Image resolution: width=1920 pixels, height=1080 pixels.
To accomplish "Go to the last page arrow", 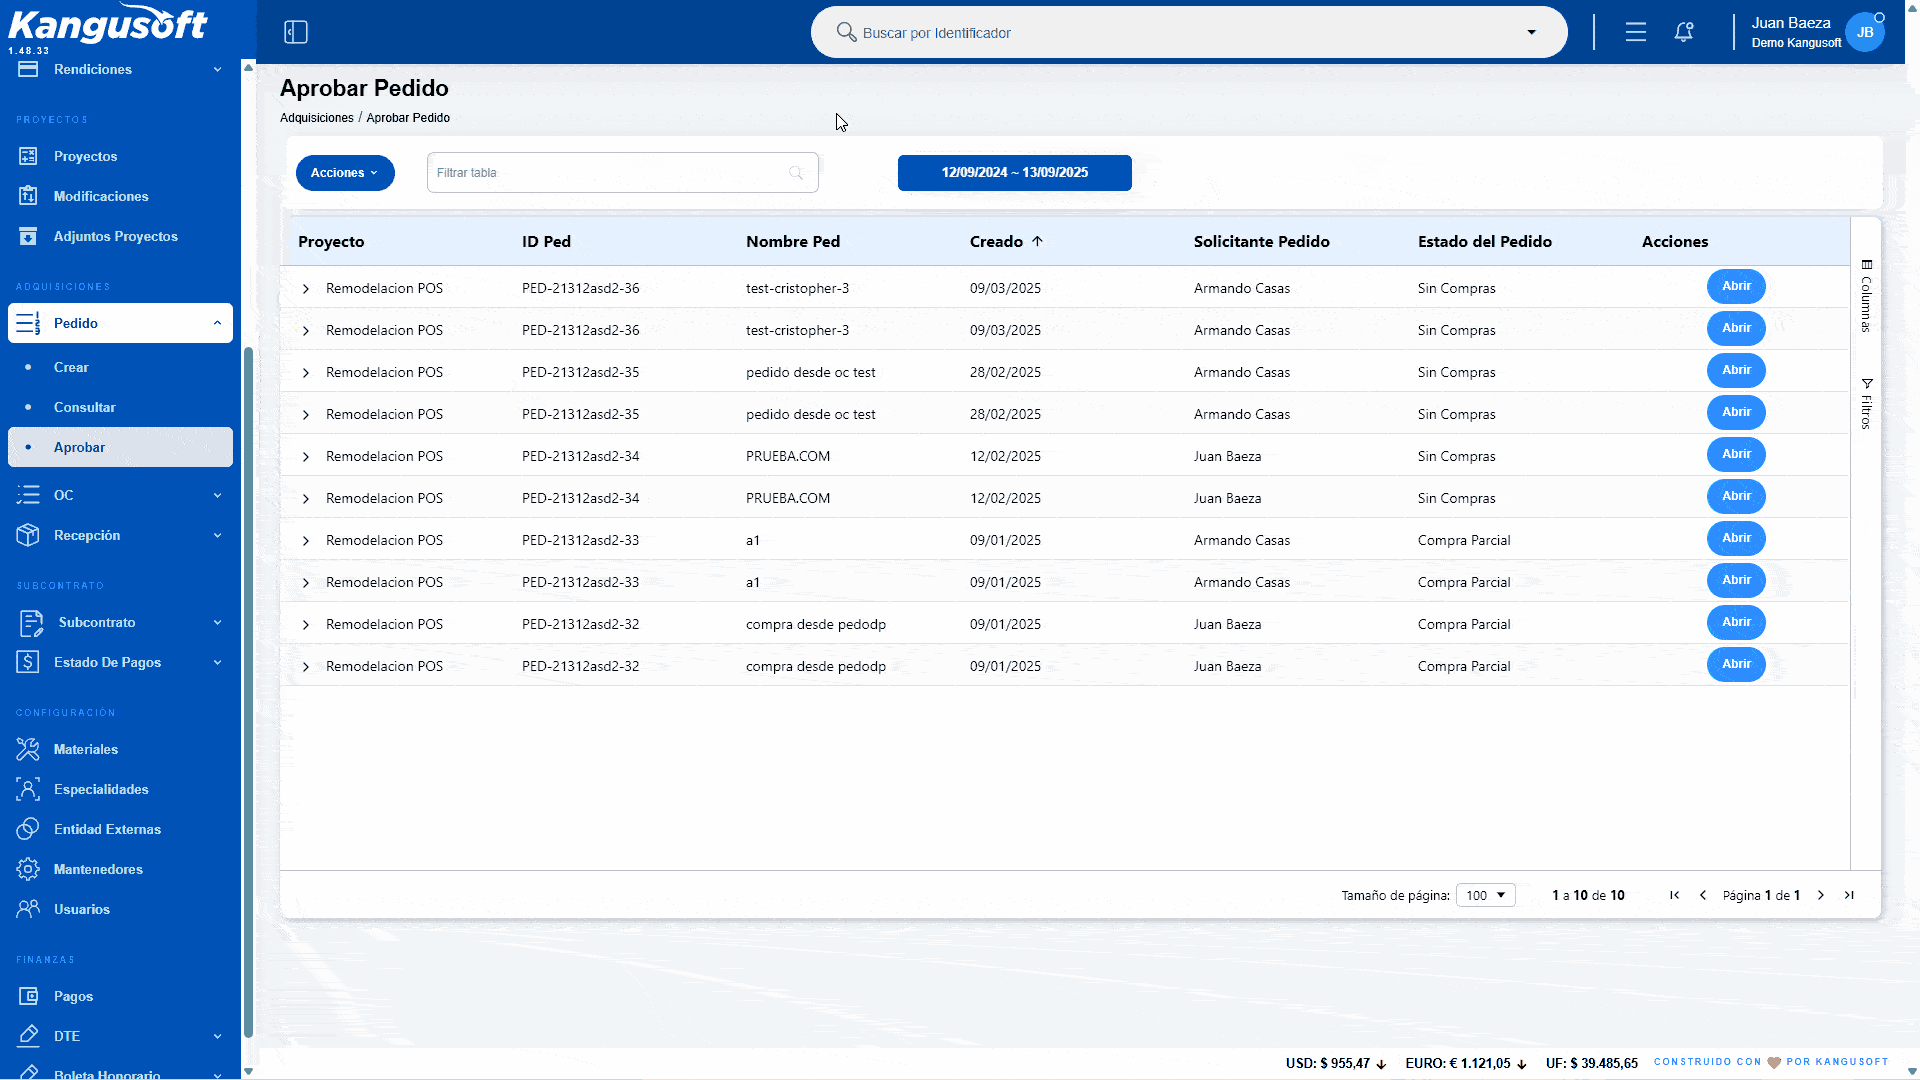I will point(1849,895).
